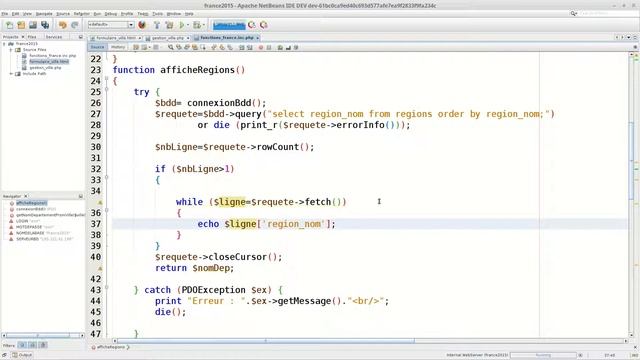
Task: Click the Quick Search input field
Action: pos(607,13)
